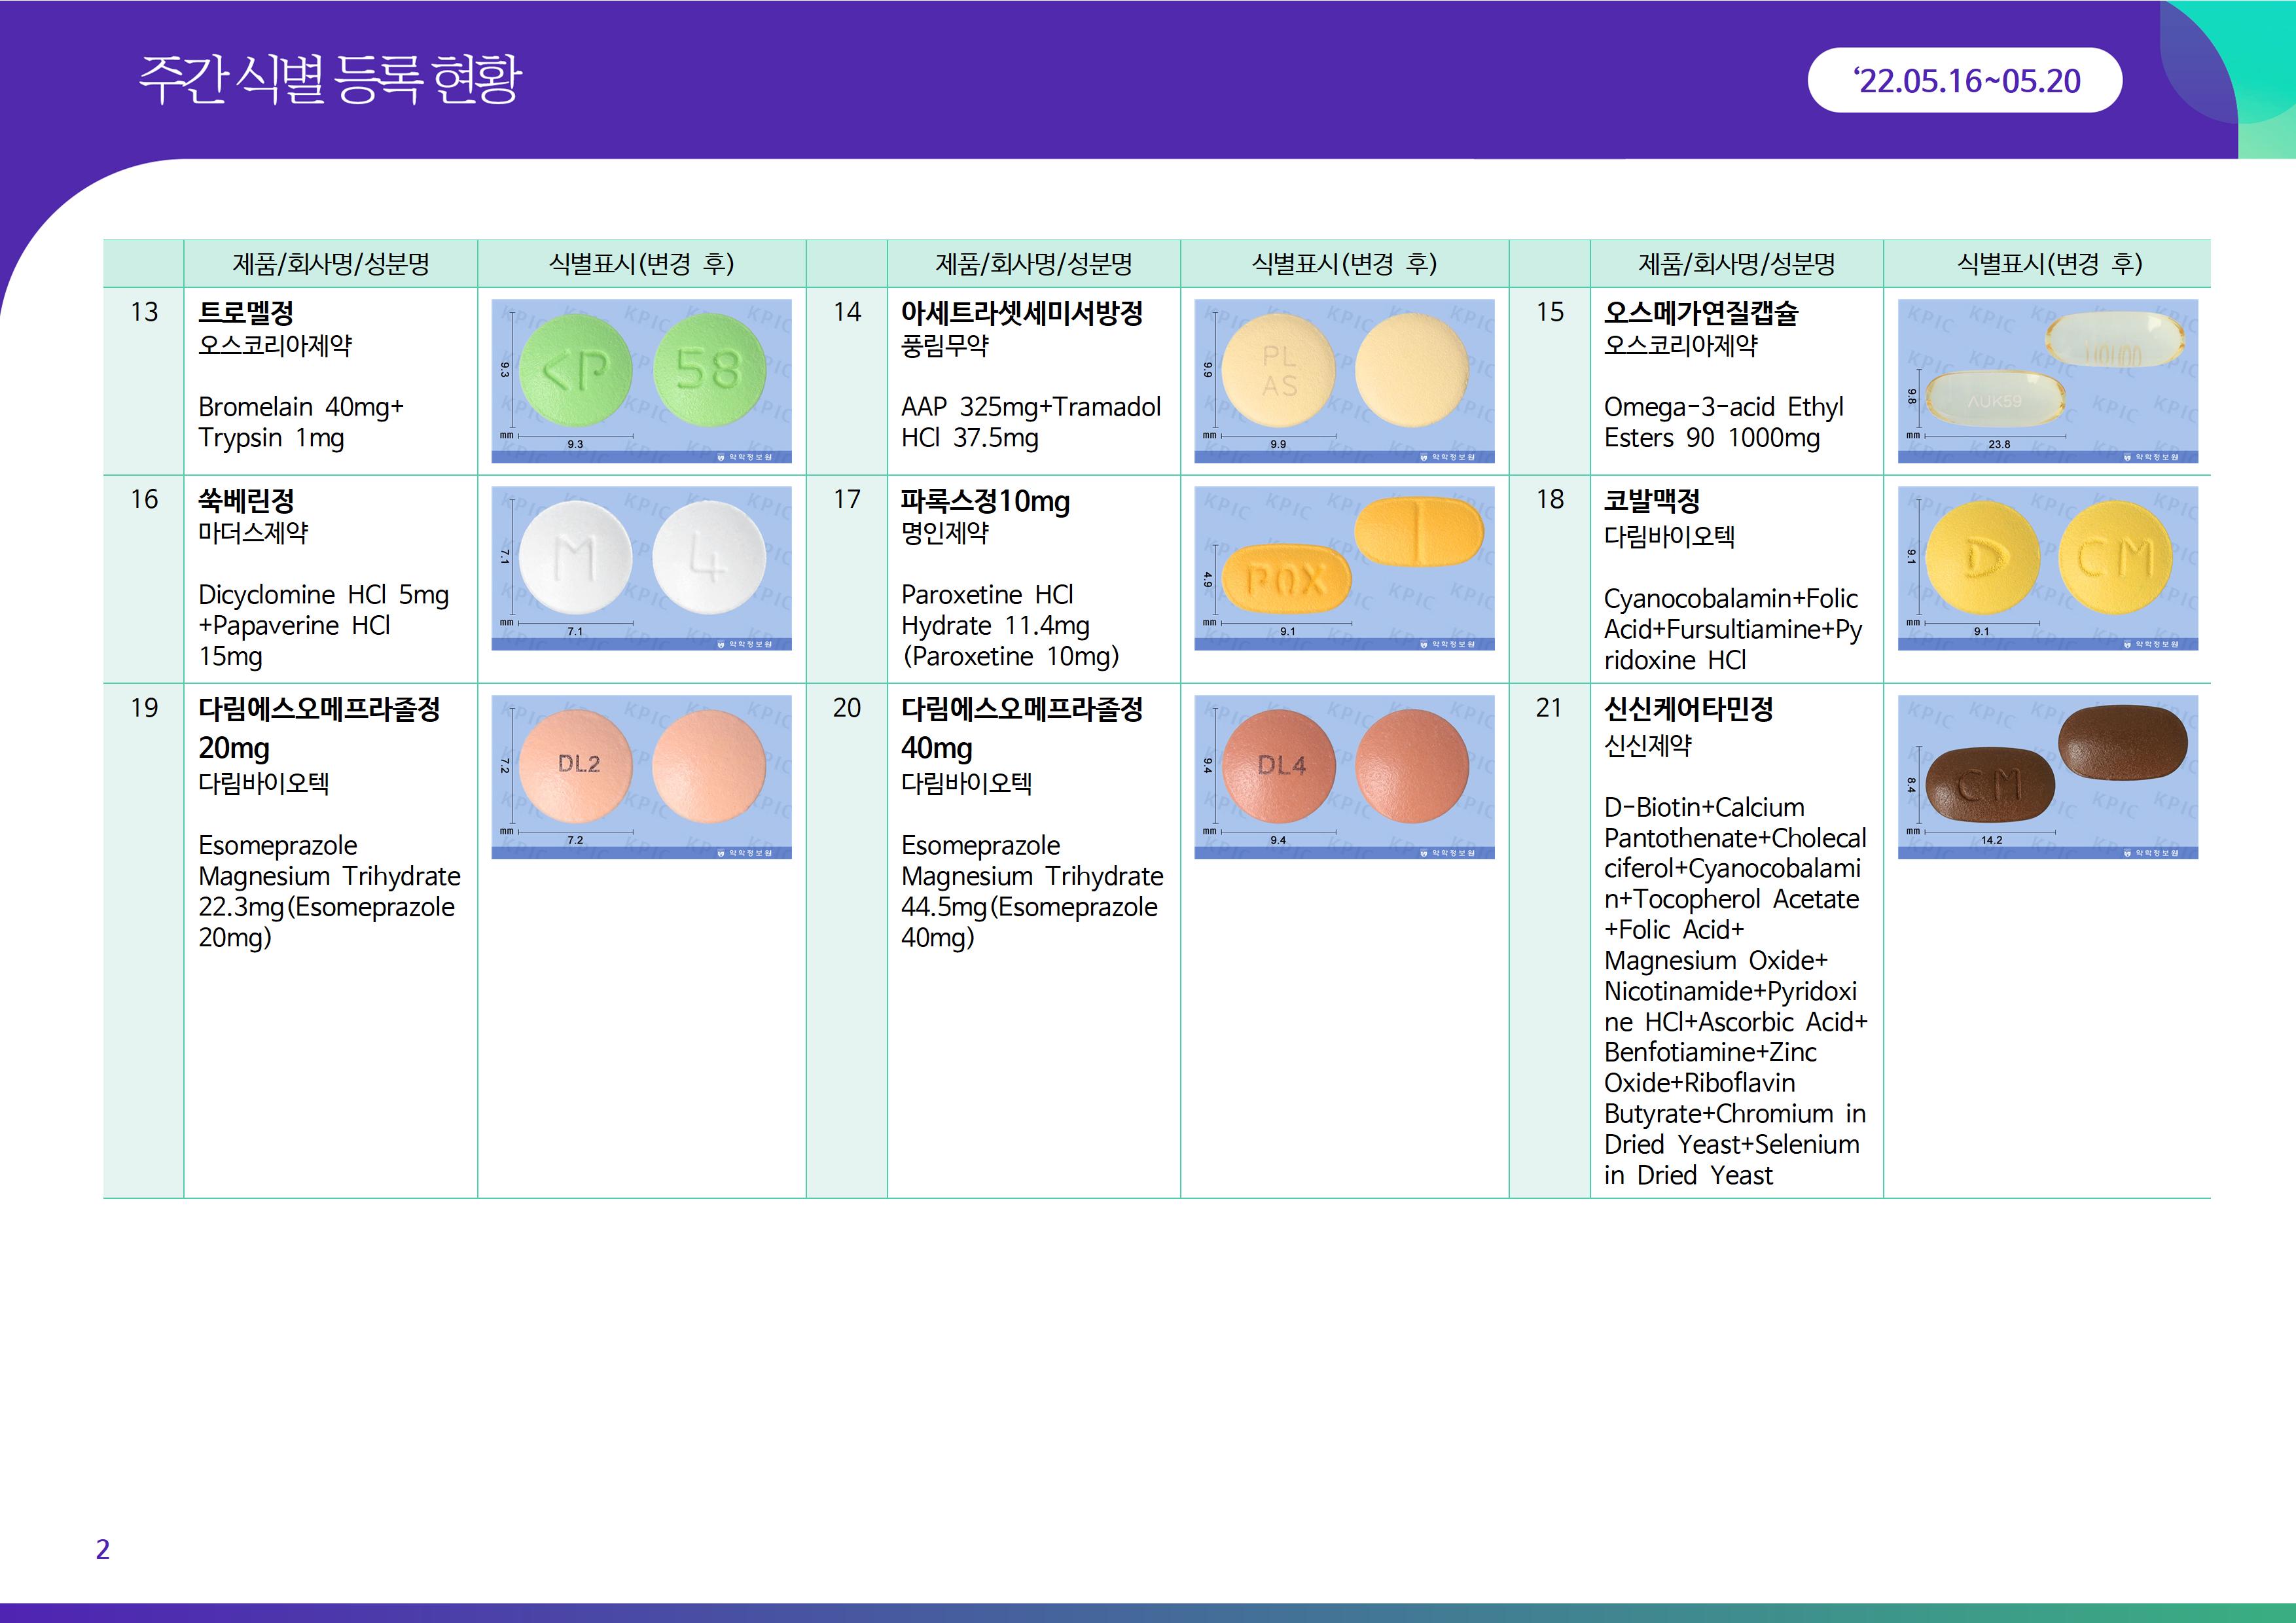Viewport: 2296px width, 1623px height.
Task: Click product name 신신케어타민정
Action: 1688,709
